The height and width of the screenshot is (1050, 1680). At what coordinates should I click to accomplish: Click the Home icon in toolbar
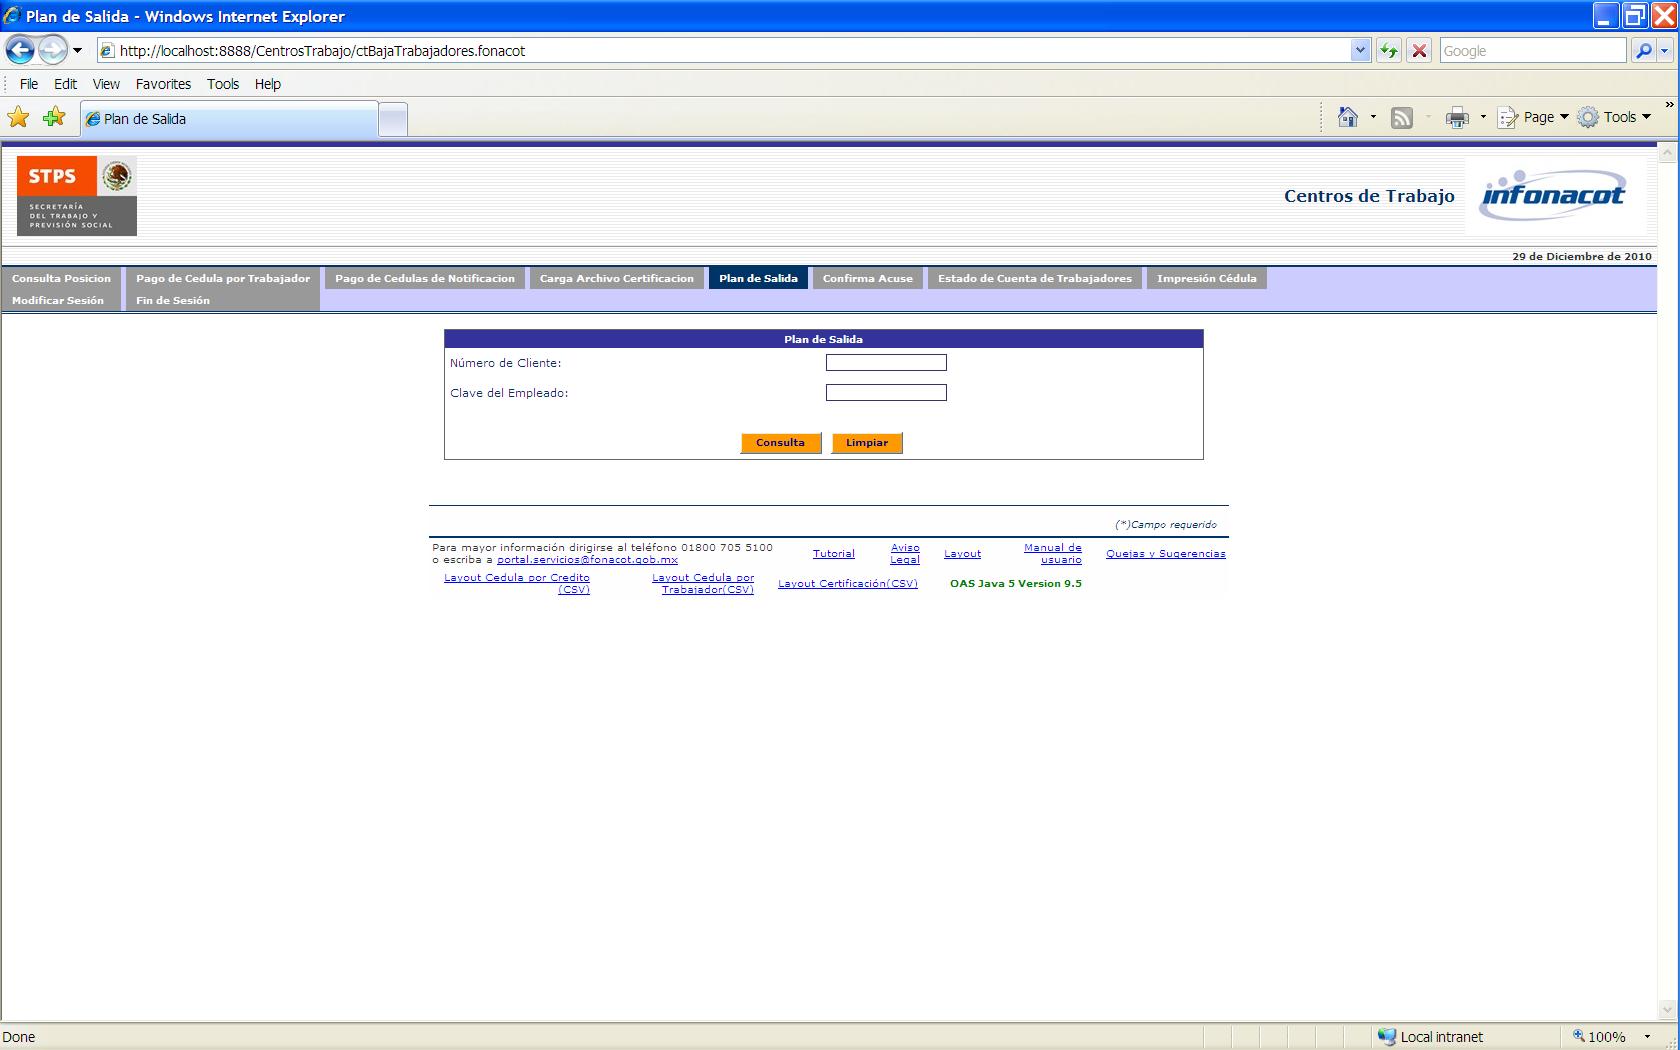(x=1348, y=118)
